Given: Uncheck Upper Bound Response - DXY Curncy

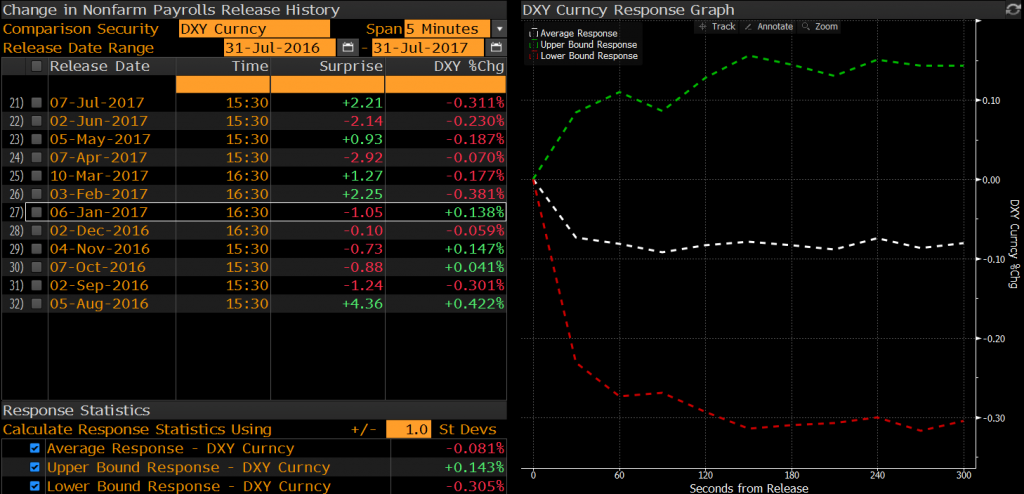Looking at the screenshot, I should (35, 468).
